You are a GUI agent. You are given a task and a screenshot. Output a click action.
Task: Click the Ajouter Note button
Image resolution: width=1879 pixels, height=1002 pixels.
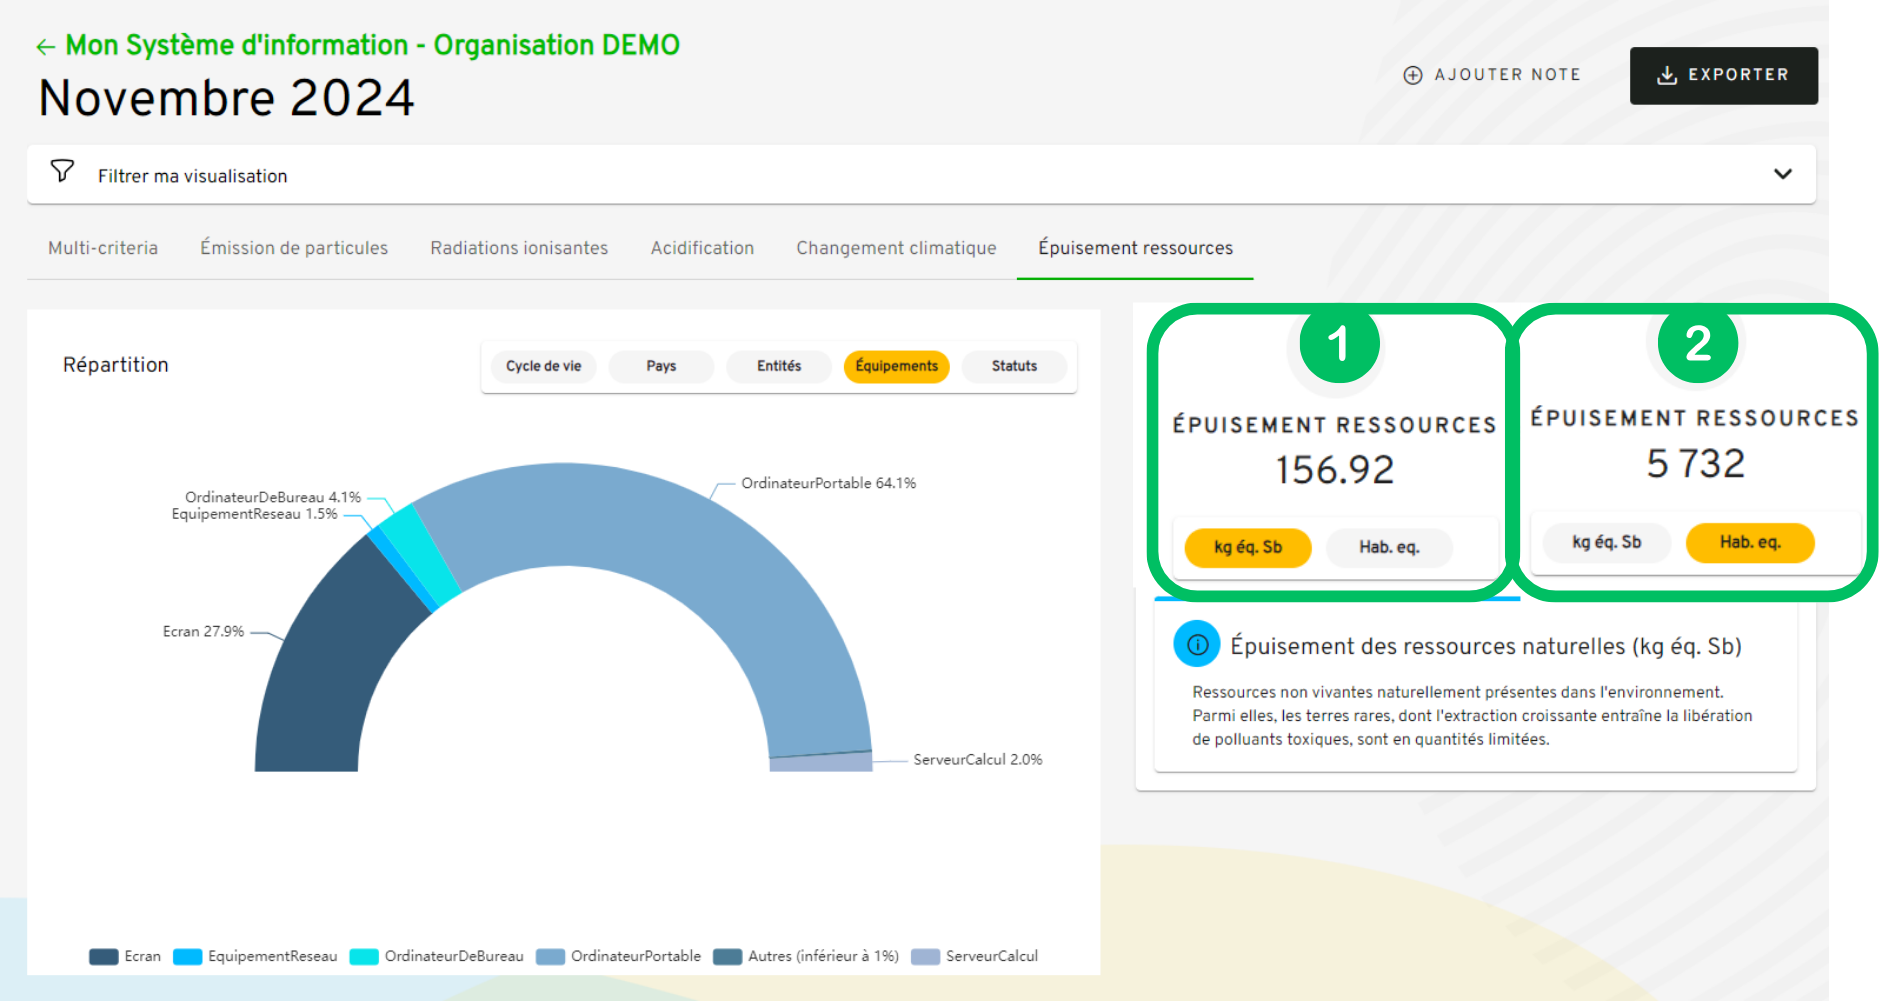click(1492, 75)
